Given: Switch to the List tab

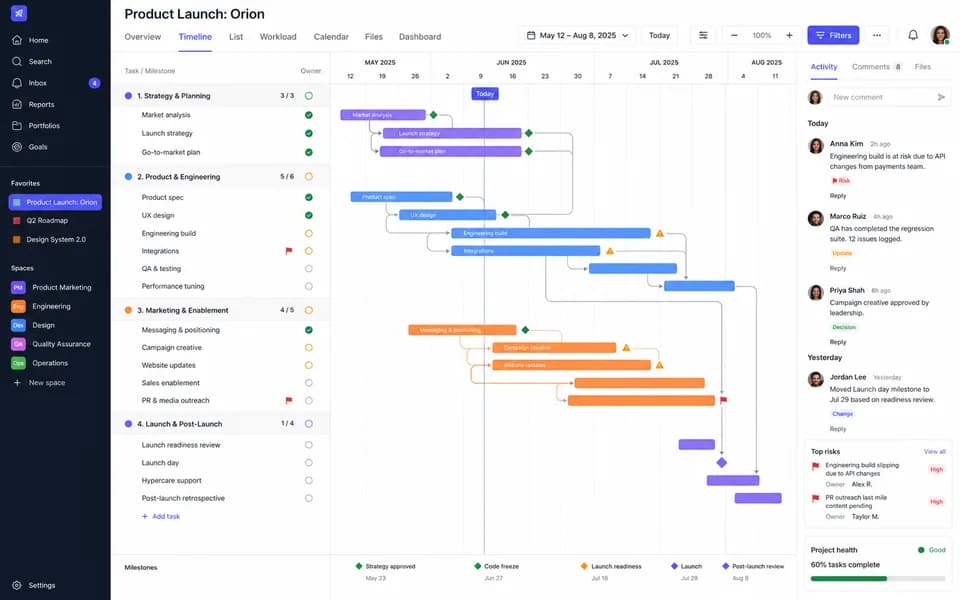Looking at the screenshot, I should pos(236,37).
